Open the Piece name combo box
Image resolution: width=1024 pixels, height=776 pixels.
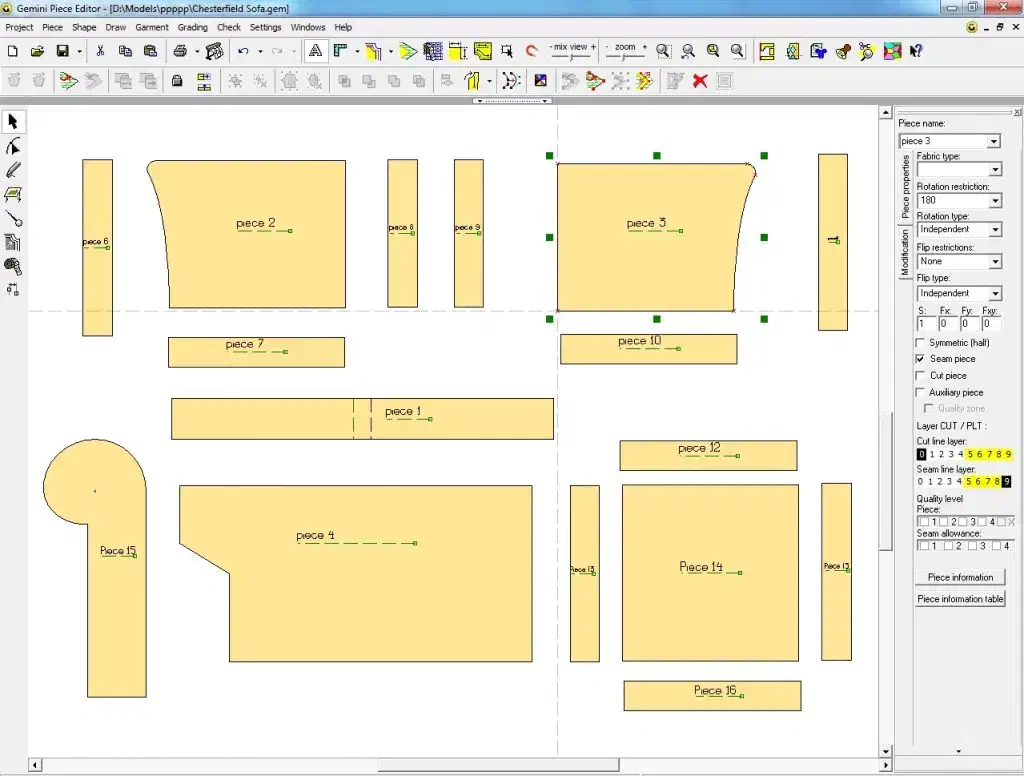click(994, 142)
